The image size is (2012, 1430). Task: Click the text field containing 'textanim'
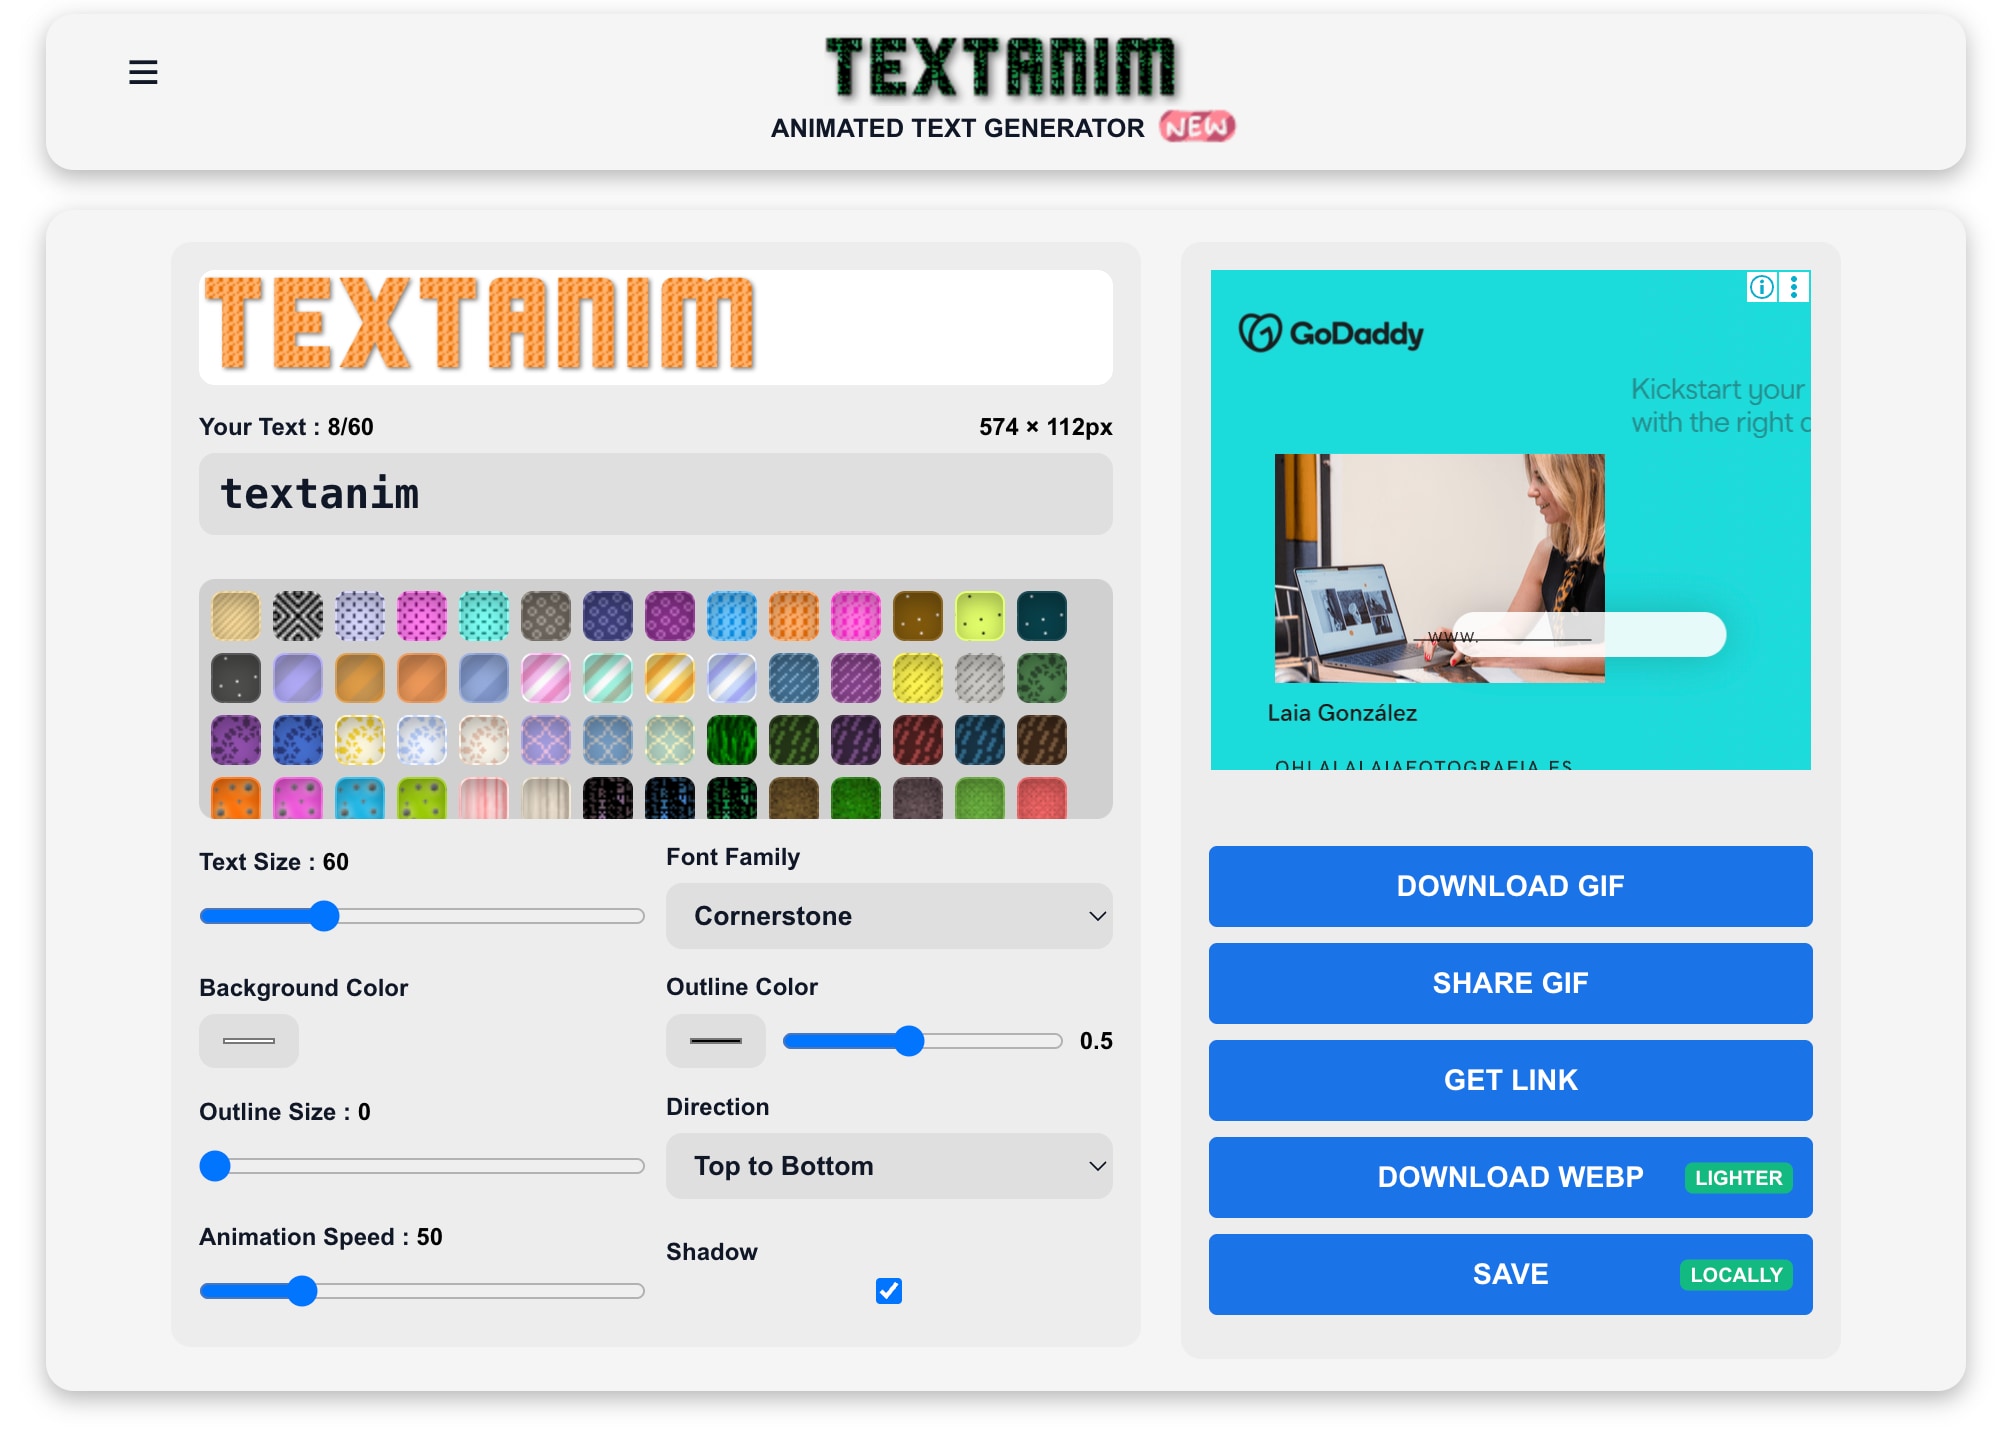[655, 494]
